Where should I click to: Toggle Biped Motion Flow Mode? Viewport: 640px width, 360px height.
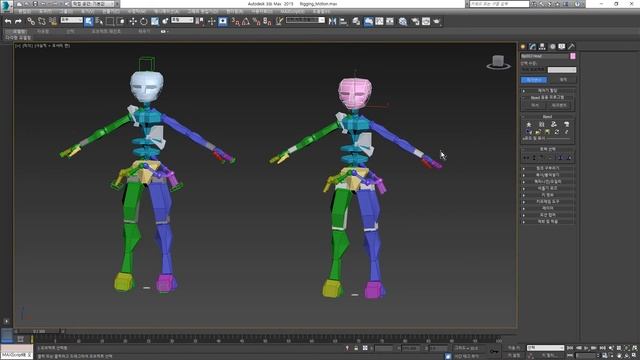[x=553, y=124]
